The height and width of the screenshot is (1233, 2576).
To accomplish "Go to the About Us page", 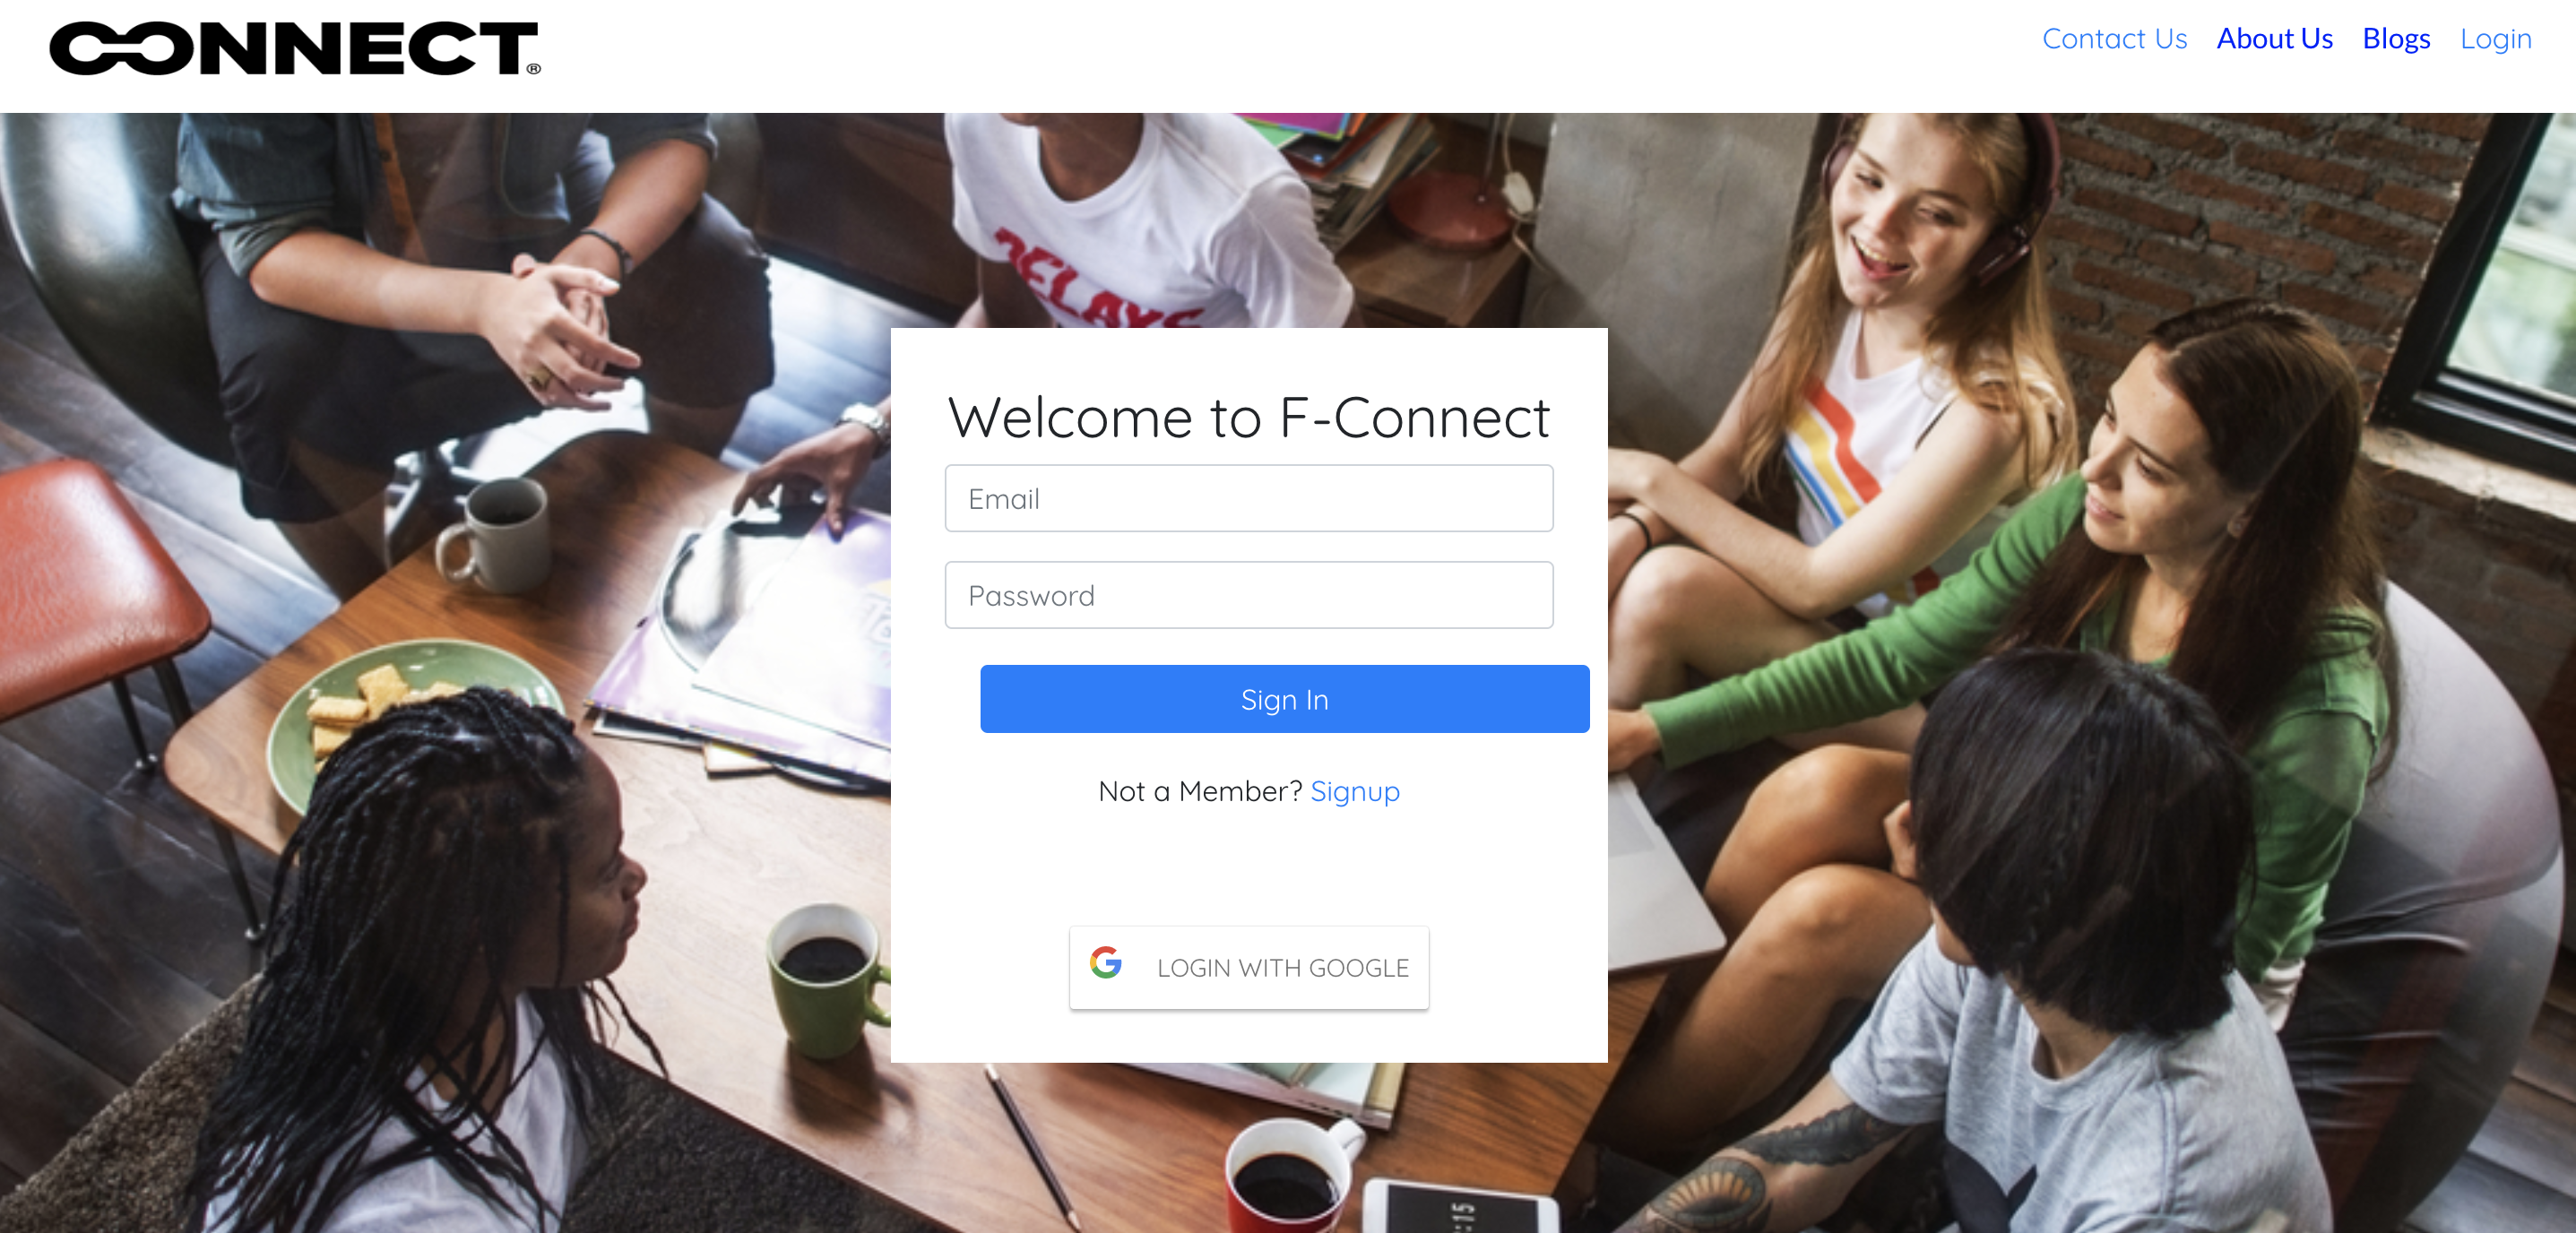I will (x=2274, y=38).
